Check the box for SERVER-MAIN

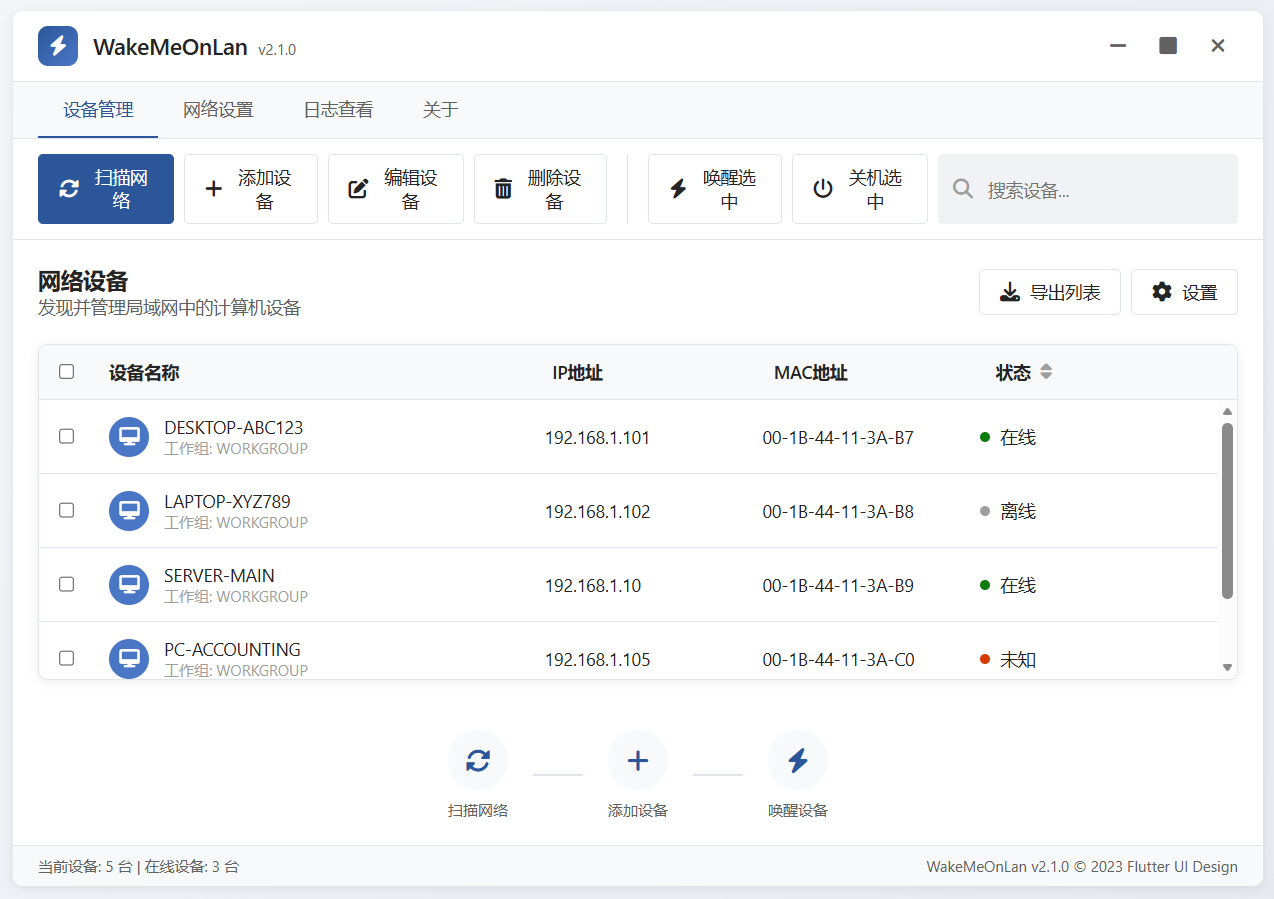[x=67, y=584]
